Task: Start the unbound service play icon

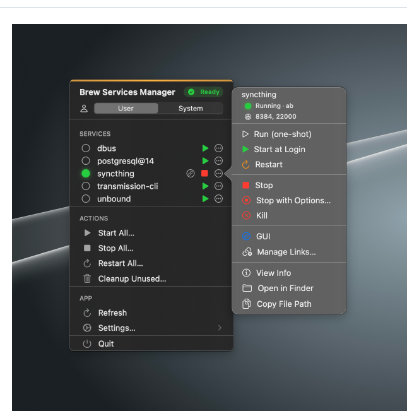Action: click(205, 199)
